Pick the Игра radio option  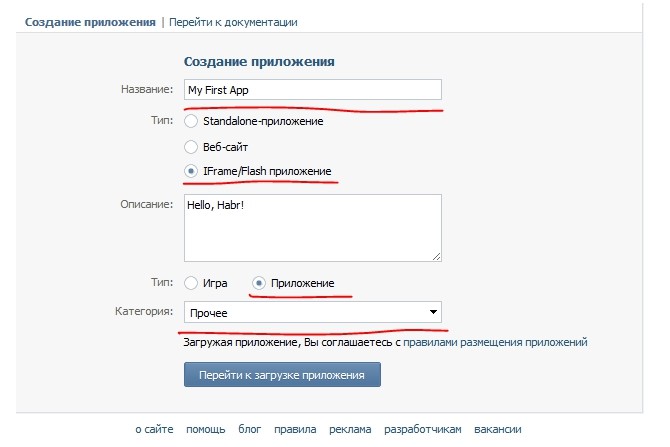192,284
